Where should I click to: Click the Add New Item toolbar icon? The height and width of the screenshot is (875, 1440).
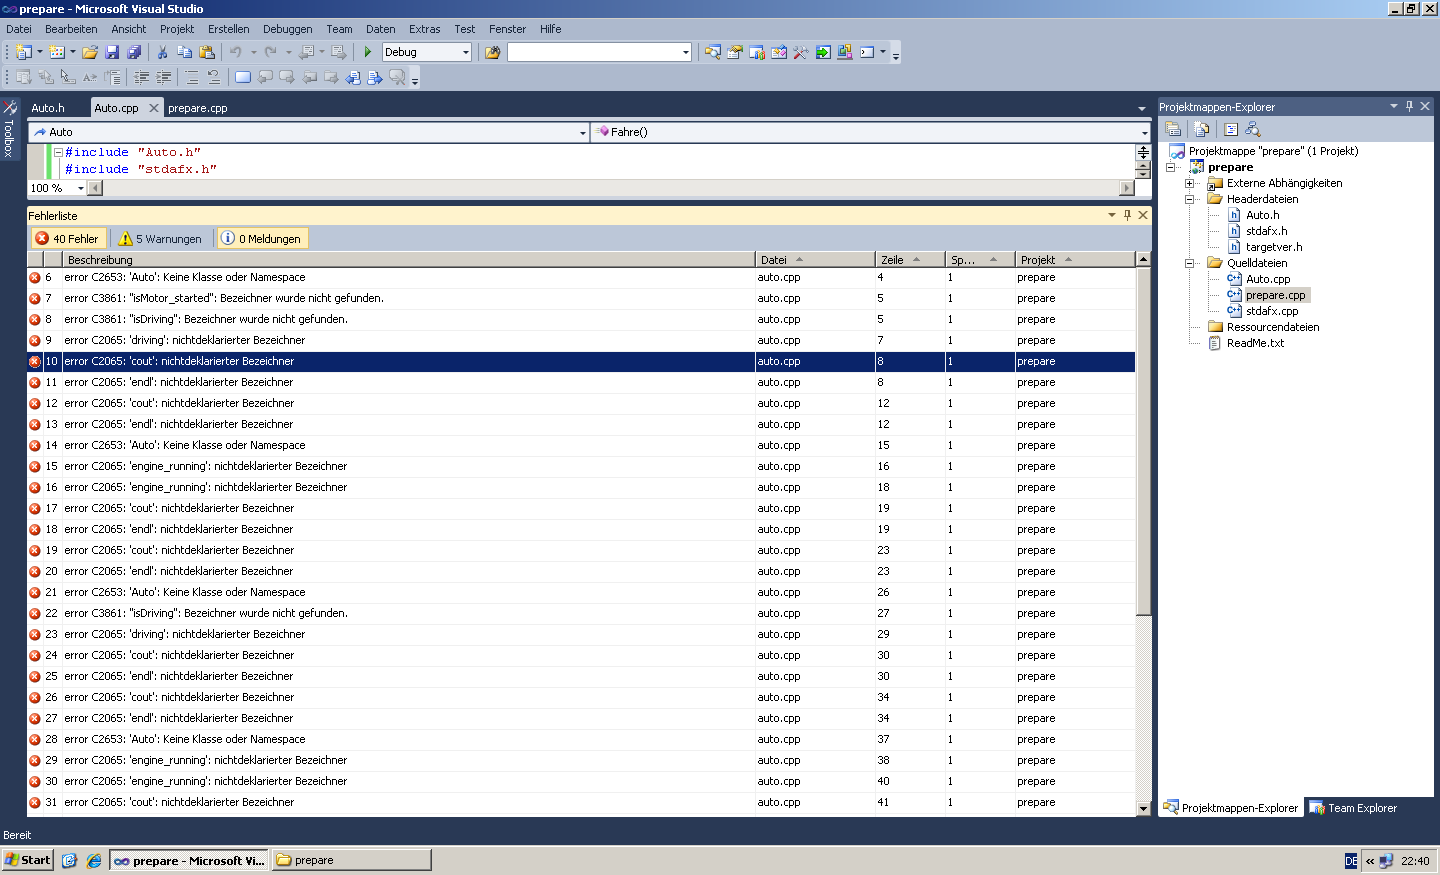point(57,52)
